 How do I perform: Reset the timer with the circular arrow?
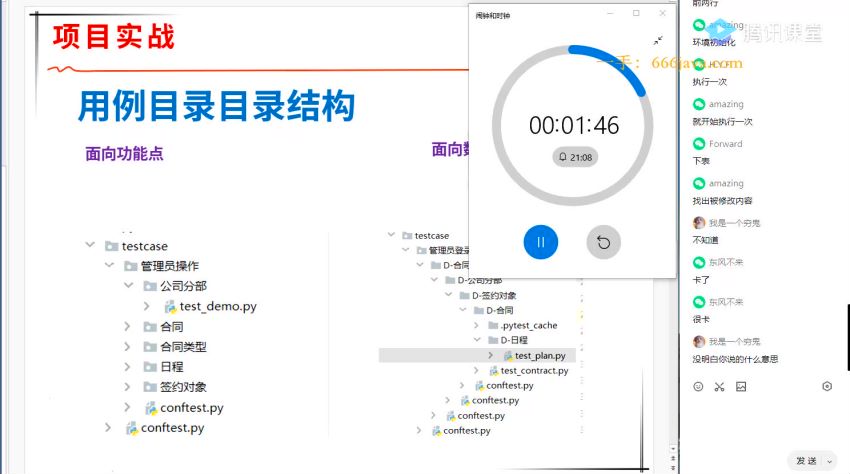coord(603,242)
